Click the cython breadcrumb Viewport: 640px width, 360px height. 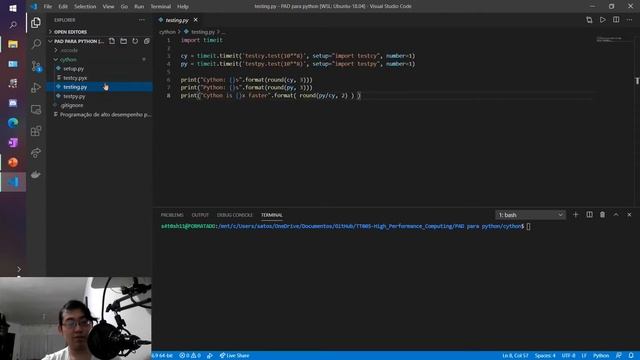point(167,32)
